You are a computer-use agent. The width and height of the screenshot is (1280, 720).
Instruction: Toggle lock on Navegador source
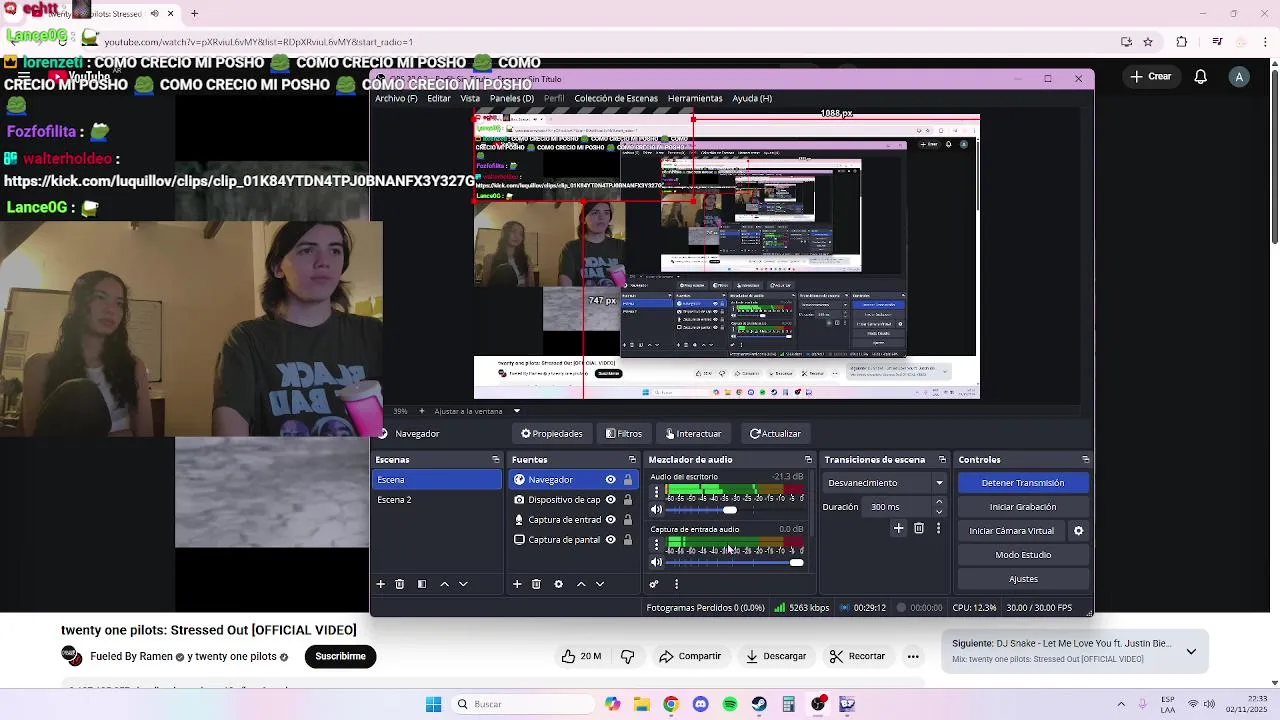coord(628,480)
